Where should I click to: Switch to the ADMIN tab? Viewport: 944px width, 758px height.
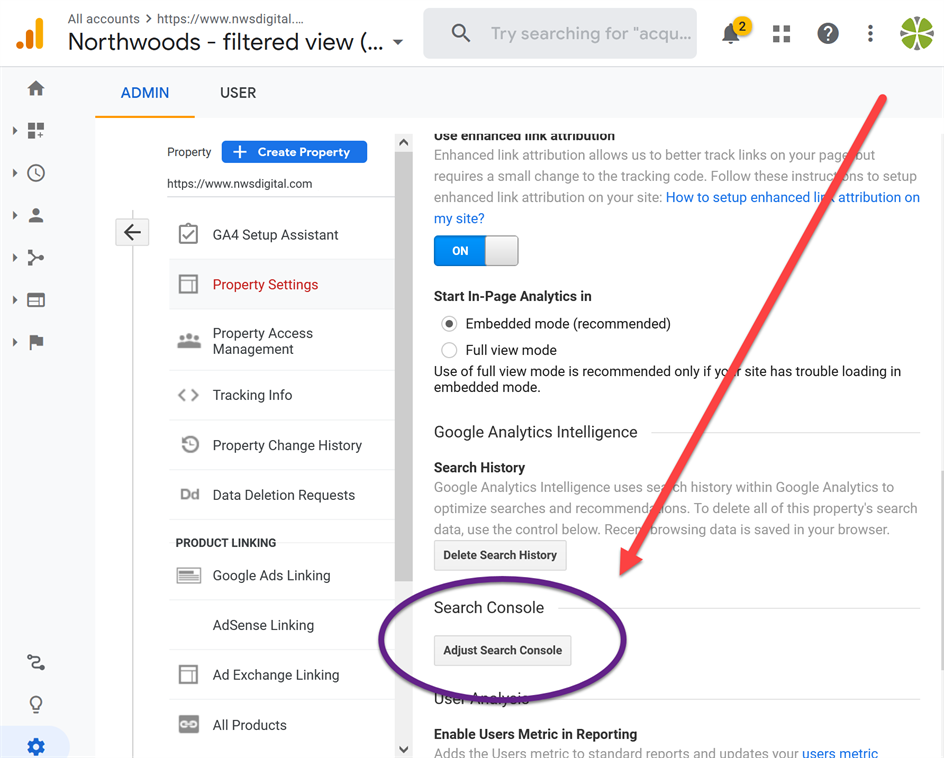coord(144,93)
